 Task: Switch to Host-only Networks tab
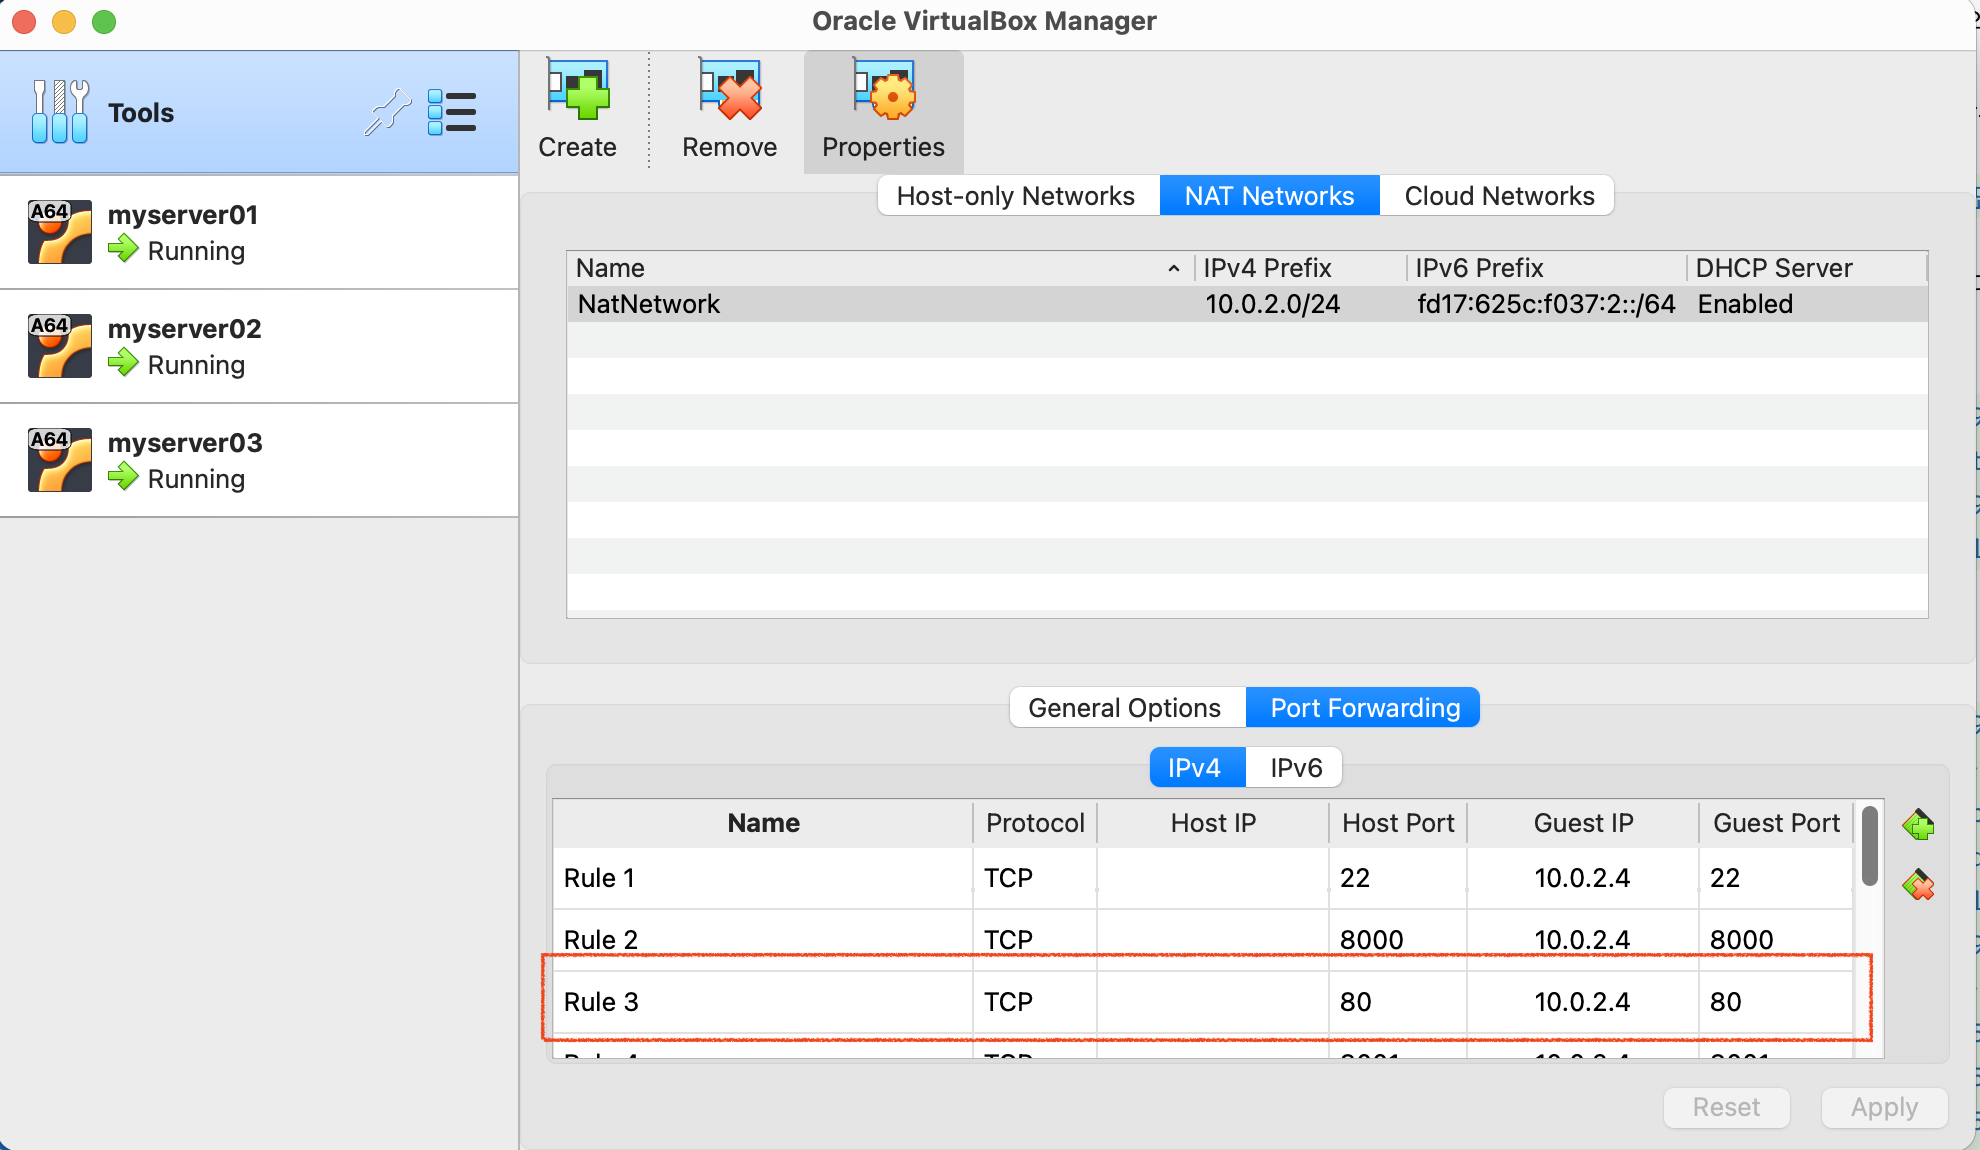[1016, 196]
